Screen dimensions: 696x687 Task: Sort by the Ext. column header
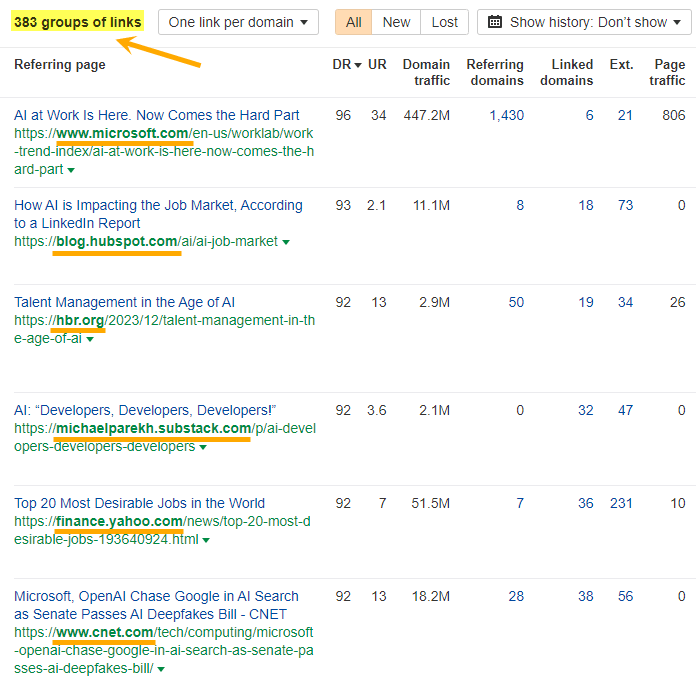click(x=621, y=64)
